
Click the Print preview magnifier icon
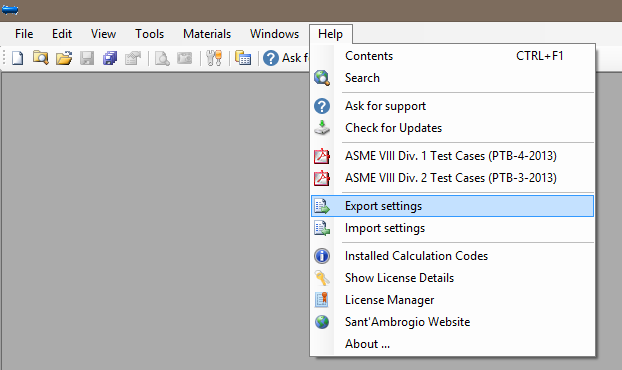[x=162, y=58]
